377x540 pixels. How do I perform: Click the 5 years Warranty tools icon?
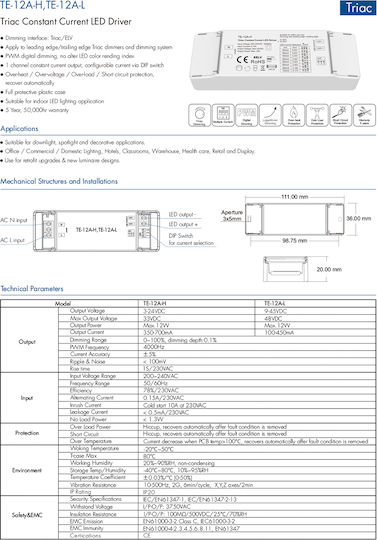(364, 115)
